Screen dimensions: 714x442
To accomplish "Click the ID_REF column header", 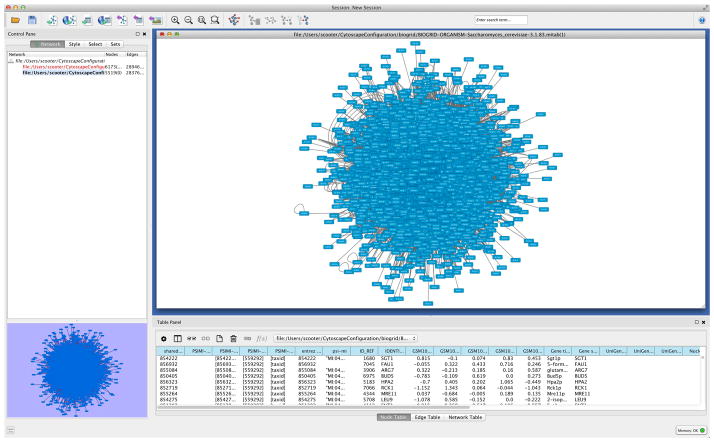I will click(x=366, y=351).
